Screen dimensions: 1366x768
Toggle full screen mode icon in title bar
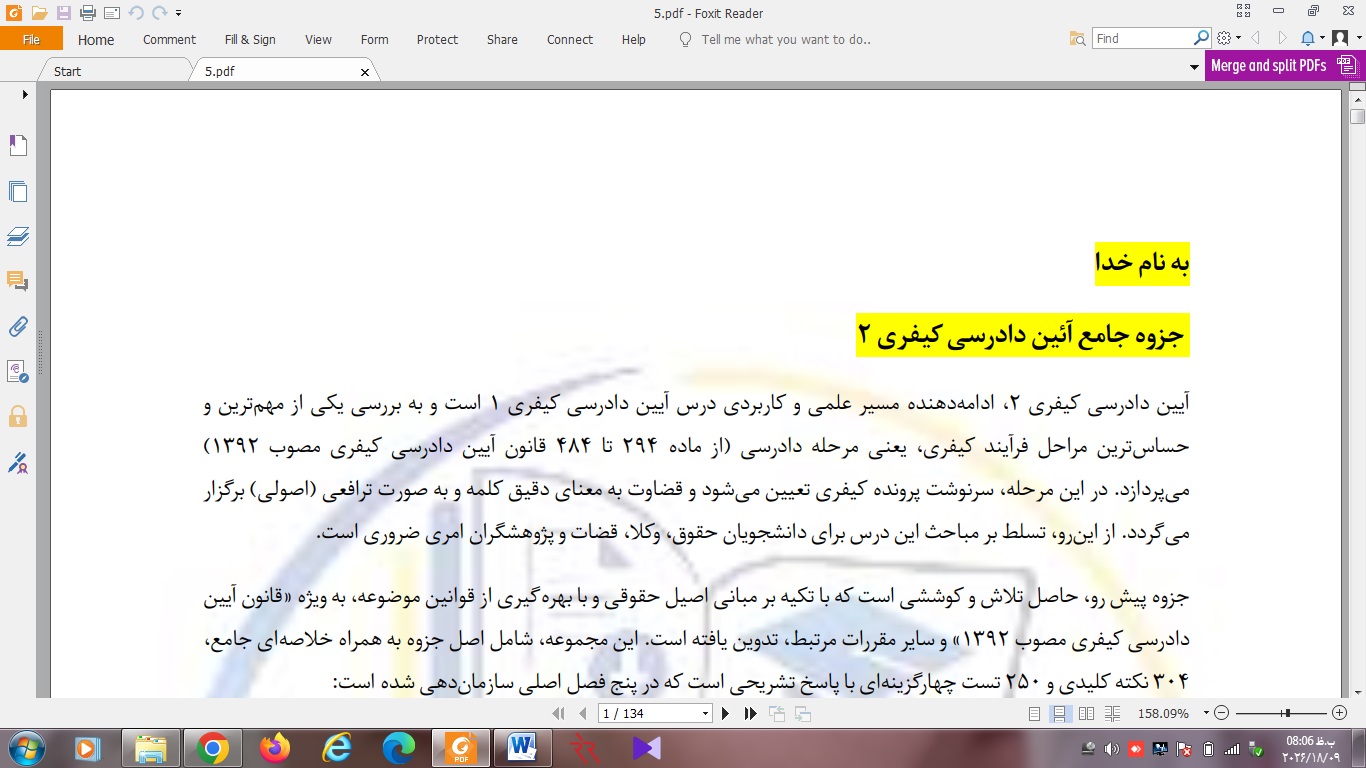click(x=1244, y=11)
